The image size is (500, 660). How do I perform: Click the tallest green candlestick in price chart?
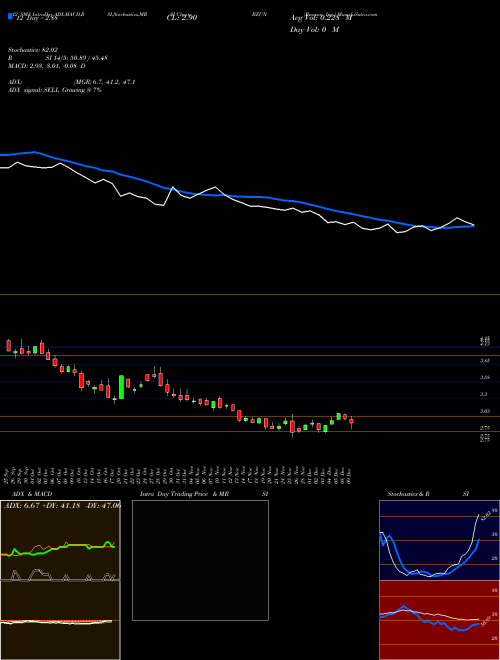coord(121,387)
